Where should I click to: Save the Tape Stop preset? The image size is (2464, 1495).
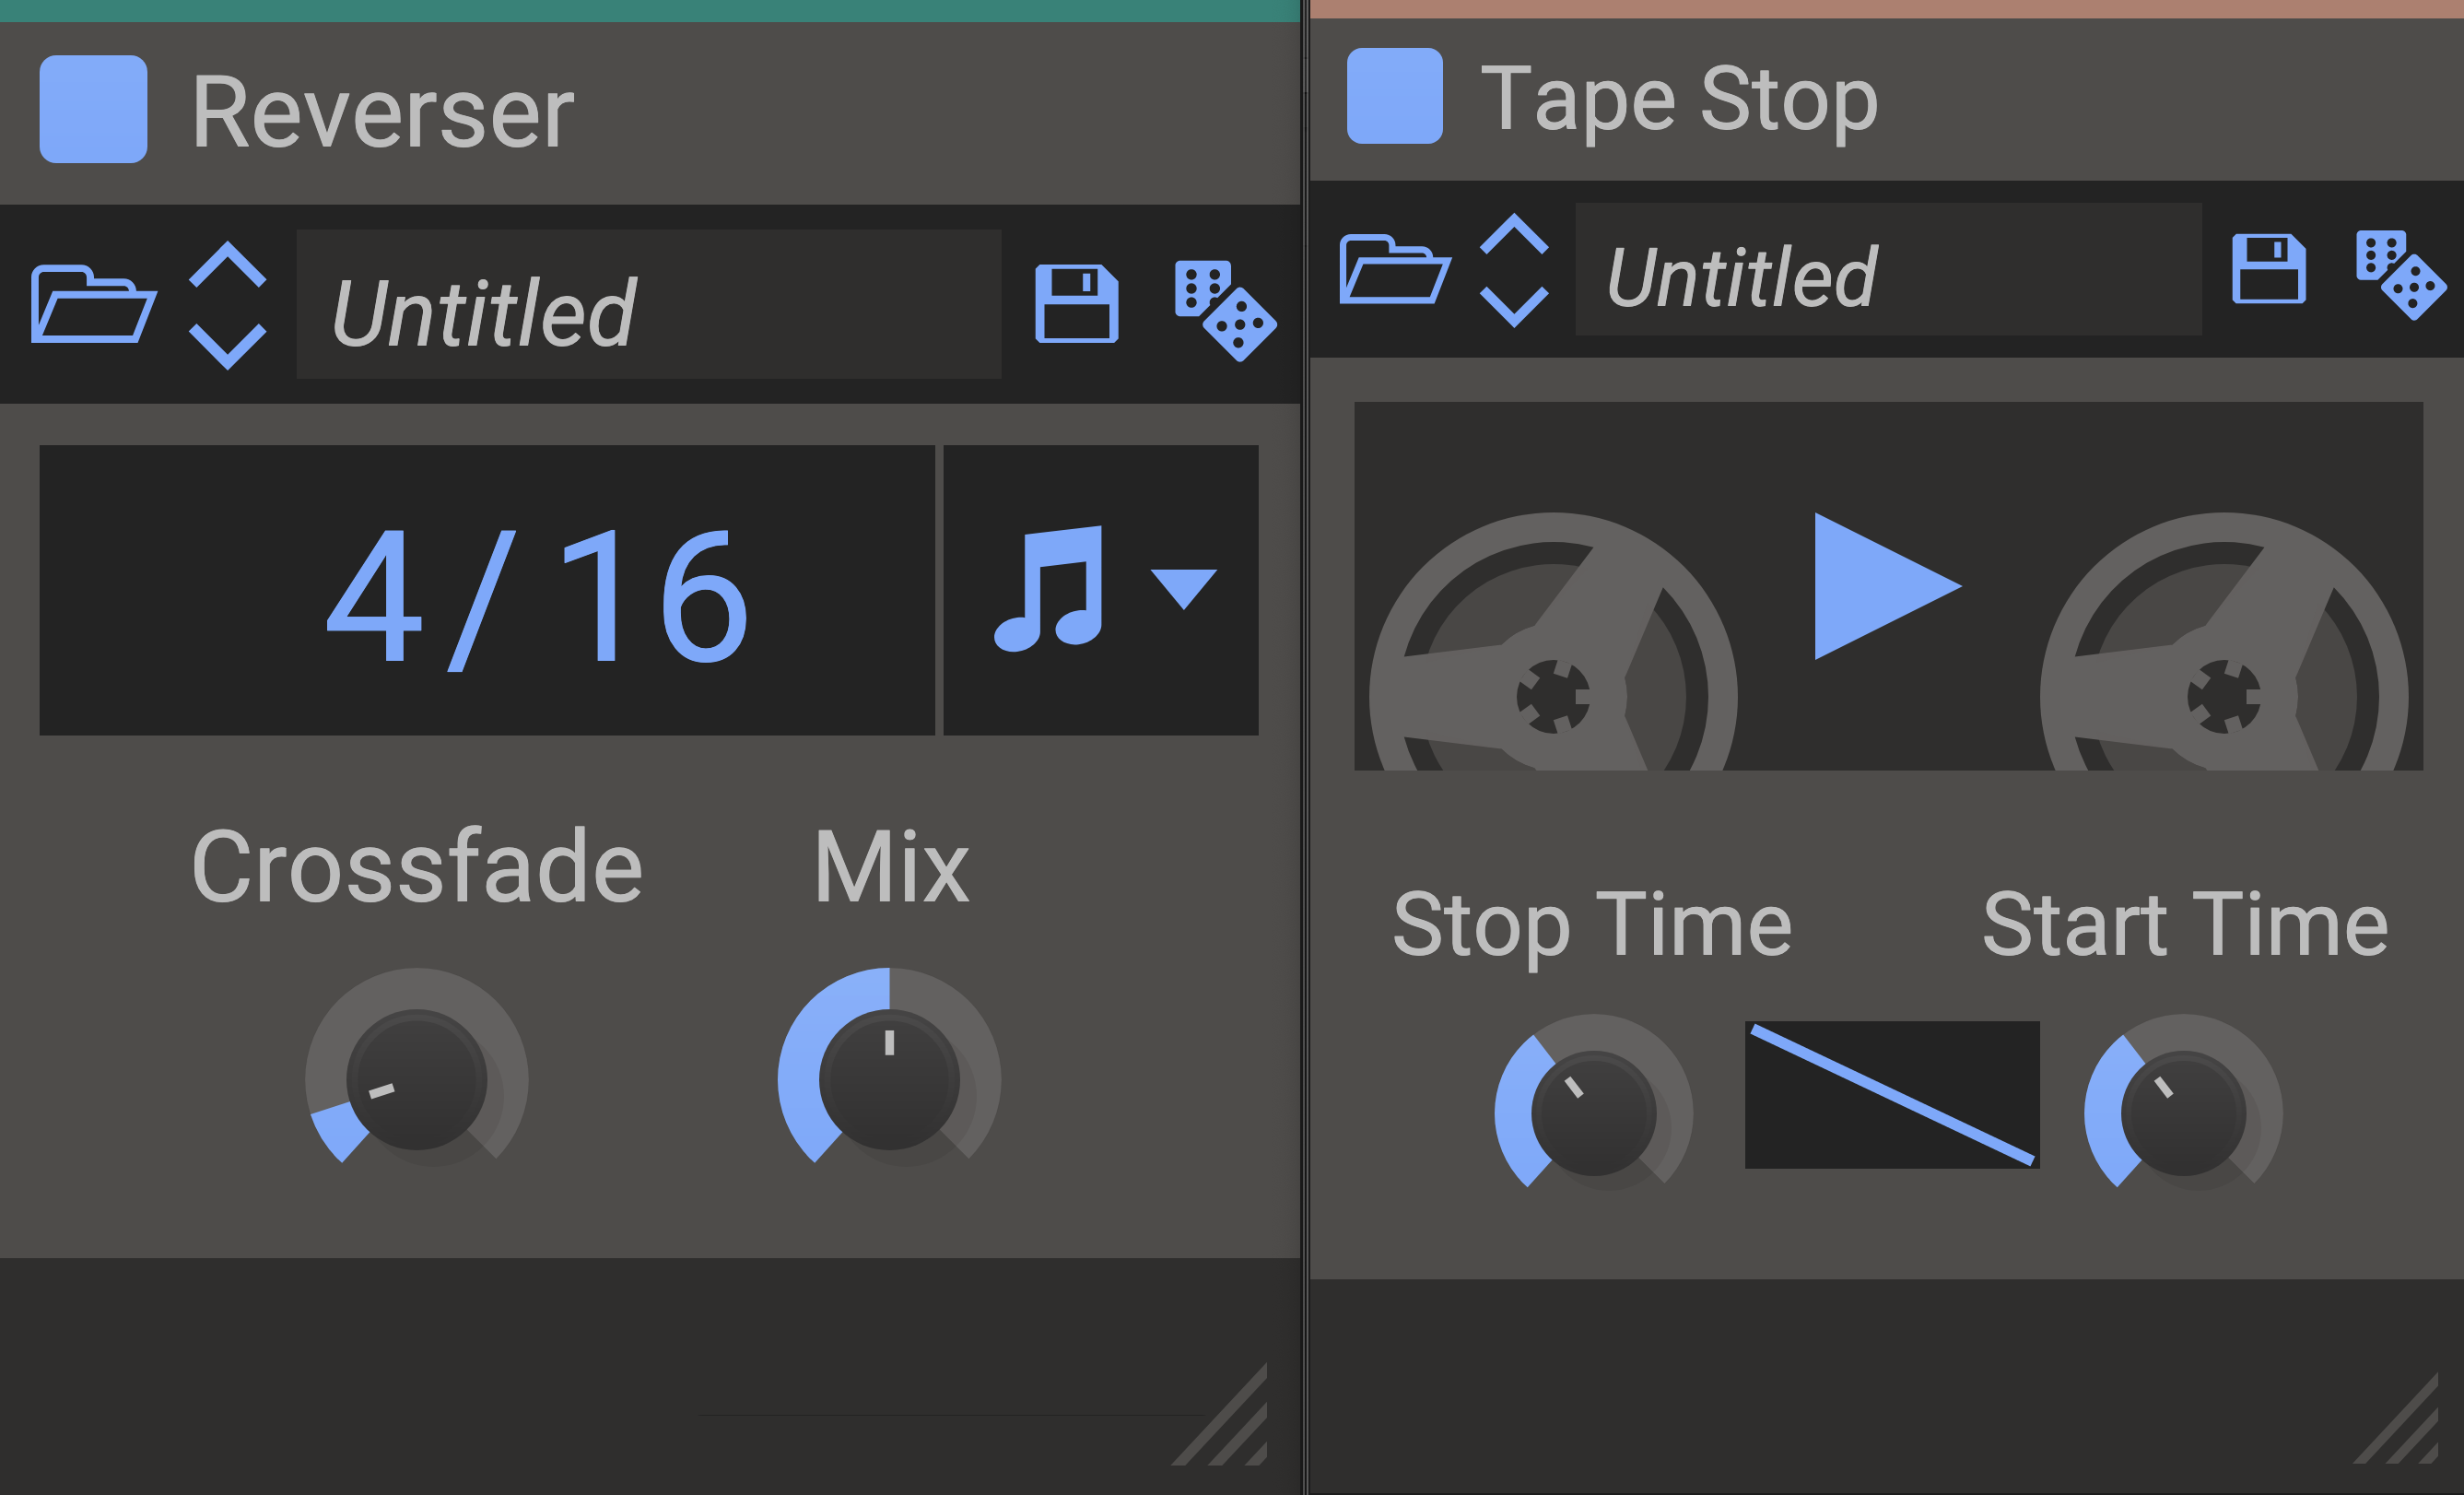(2268, 268)
